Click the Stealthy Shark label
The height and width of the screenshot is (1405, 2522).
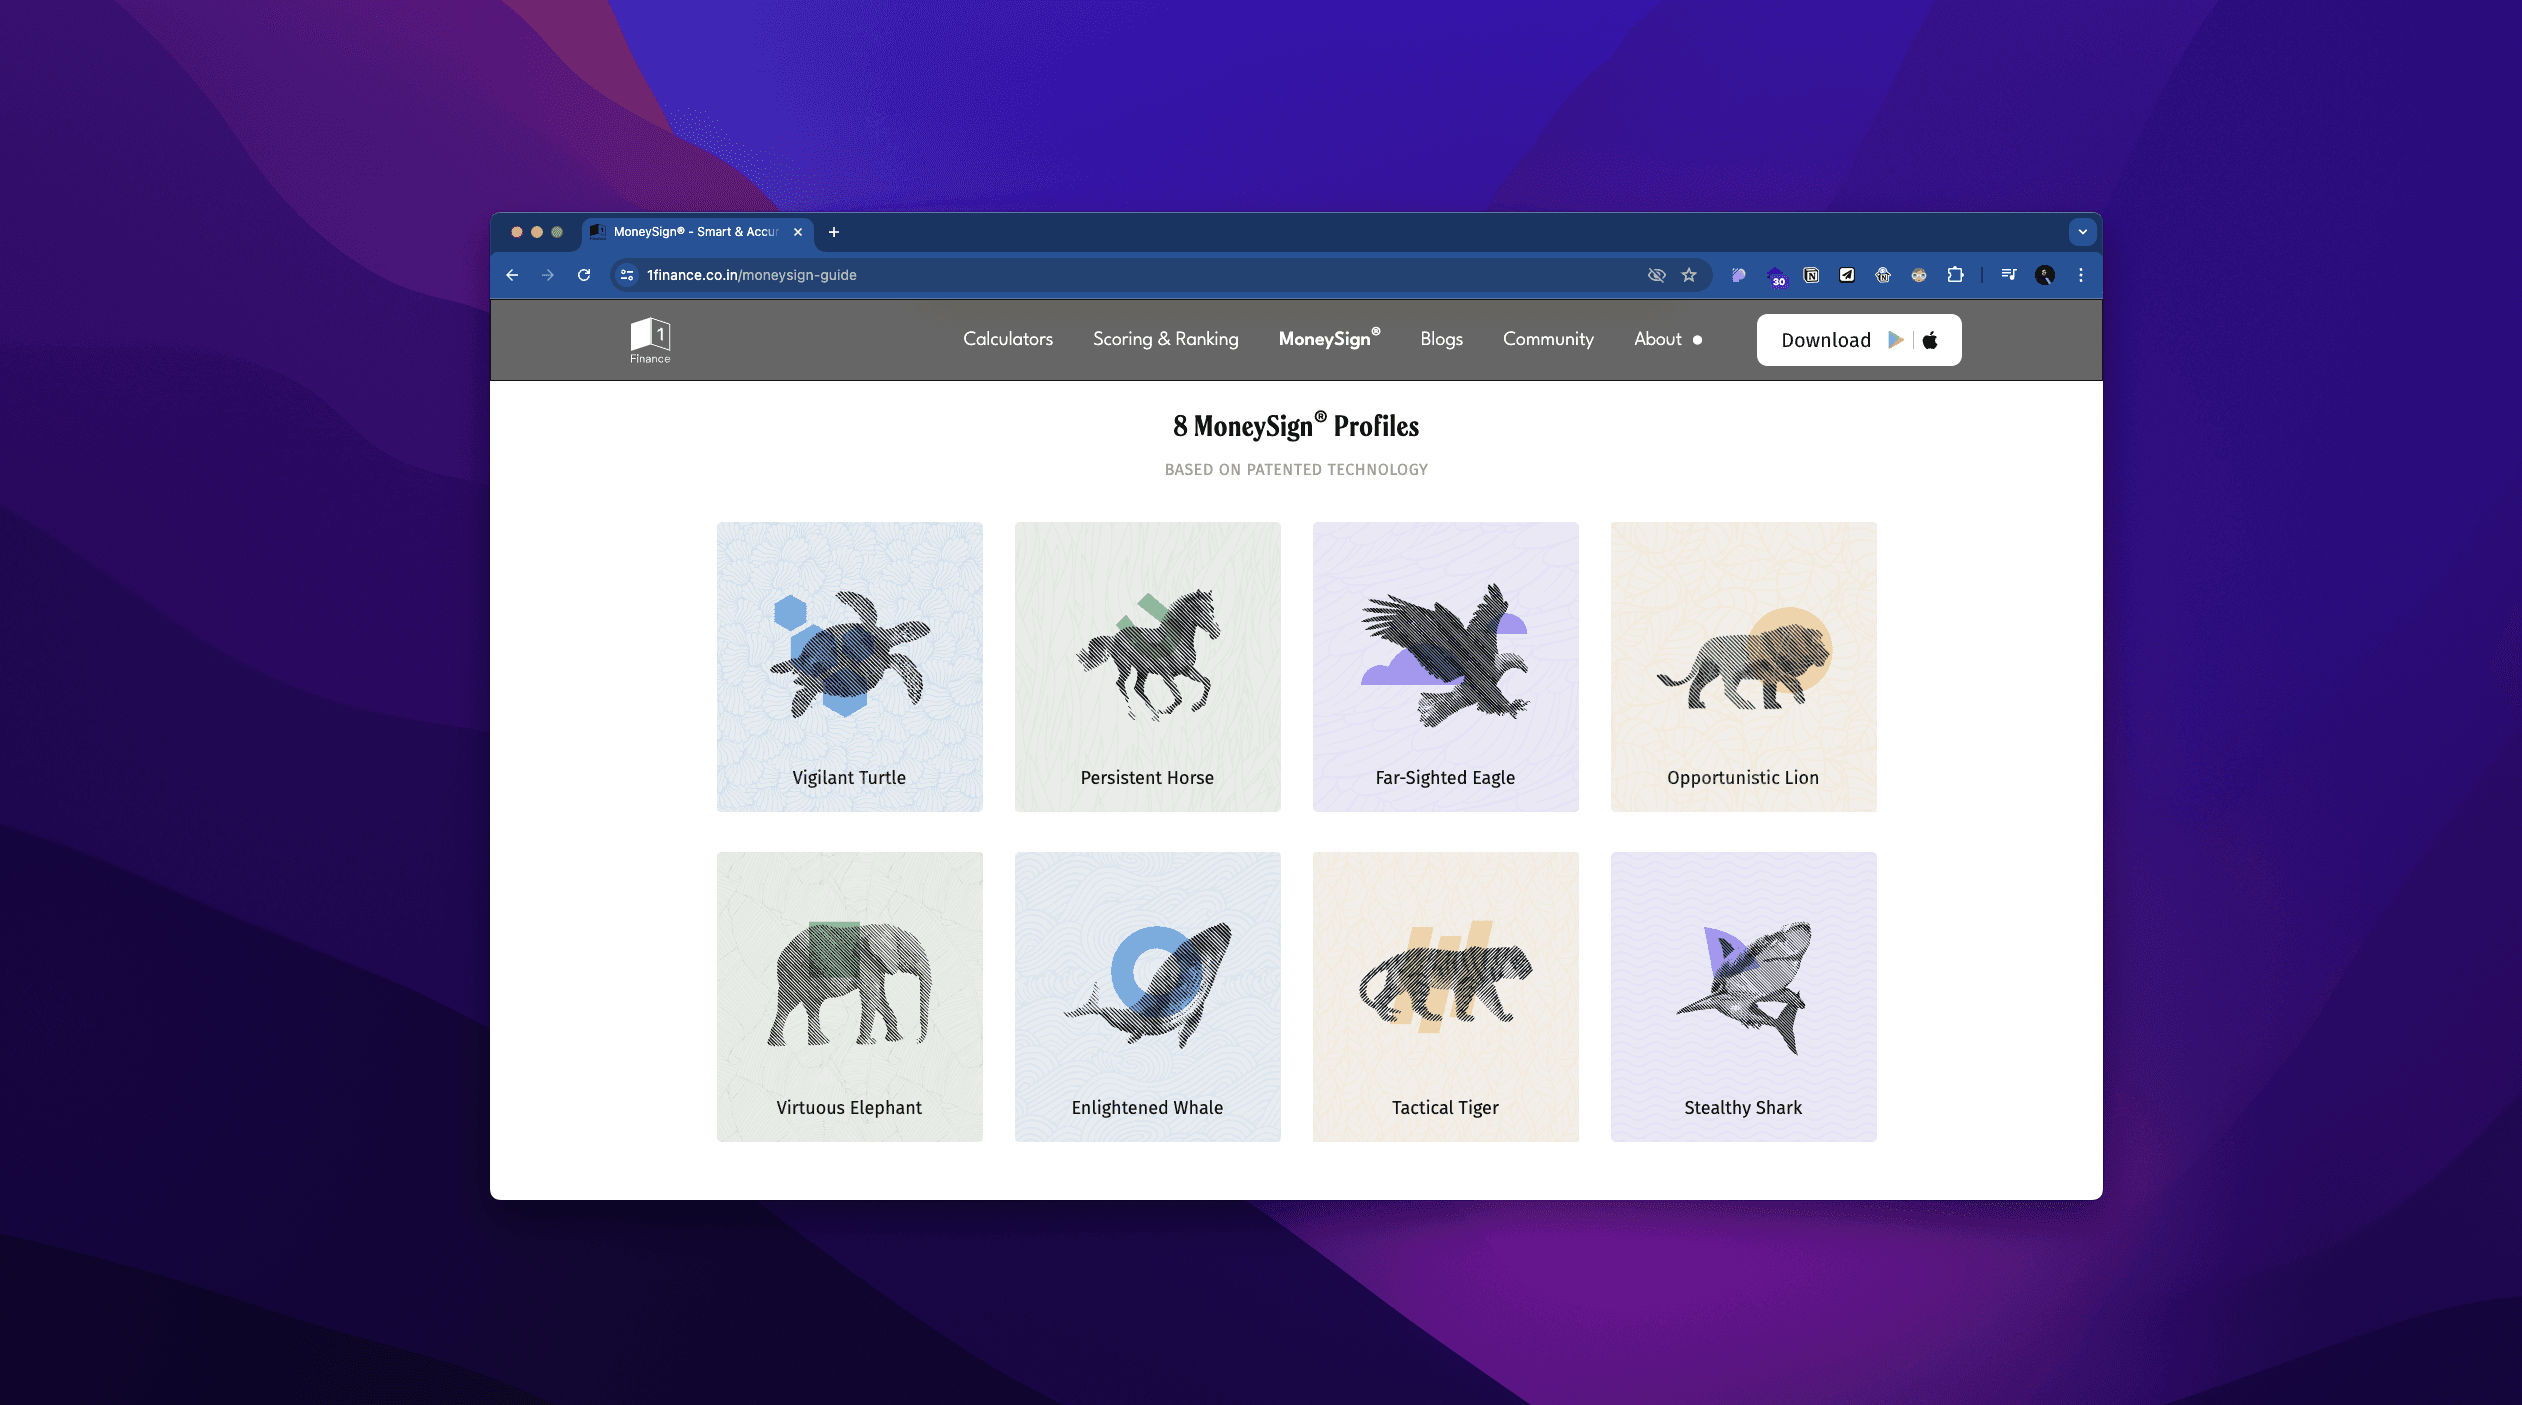click(x=1744, y=1108)
